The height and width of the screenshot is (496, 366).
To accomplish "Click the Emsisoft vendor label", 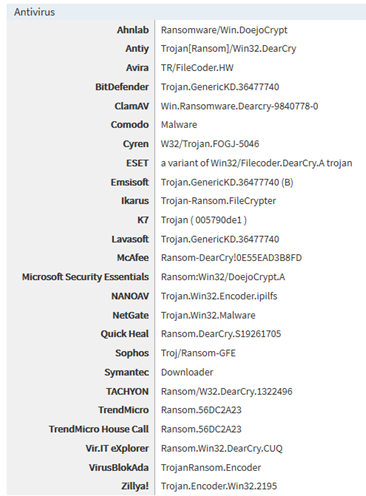I will tap(130, 182).
